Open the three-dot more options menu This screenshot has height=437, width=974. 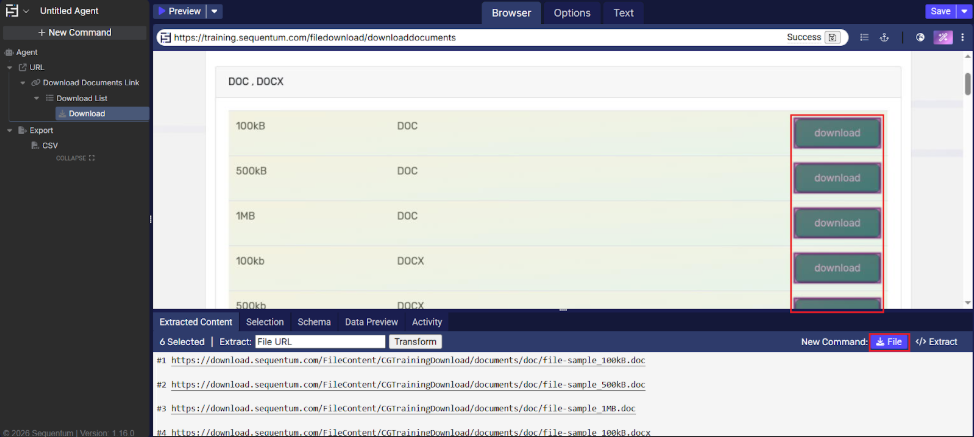(964, 37)
